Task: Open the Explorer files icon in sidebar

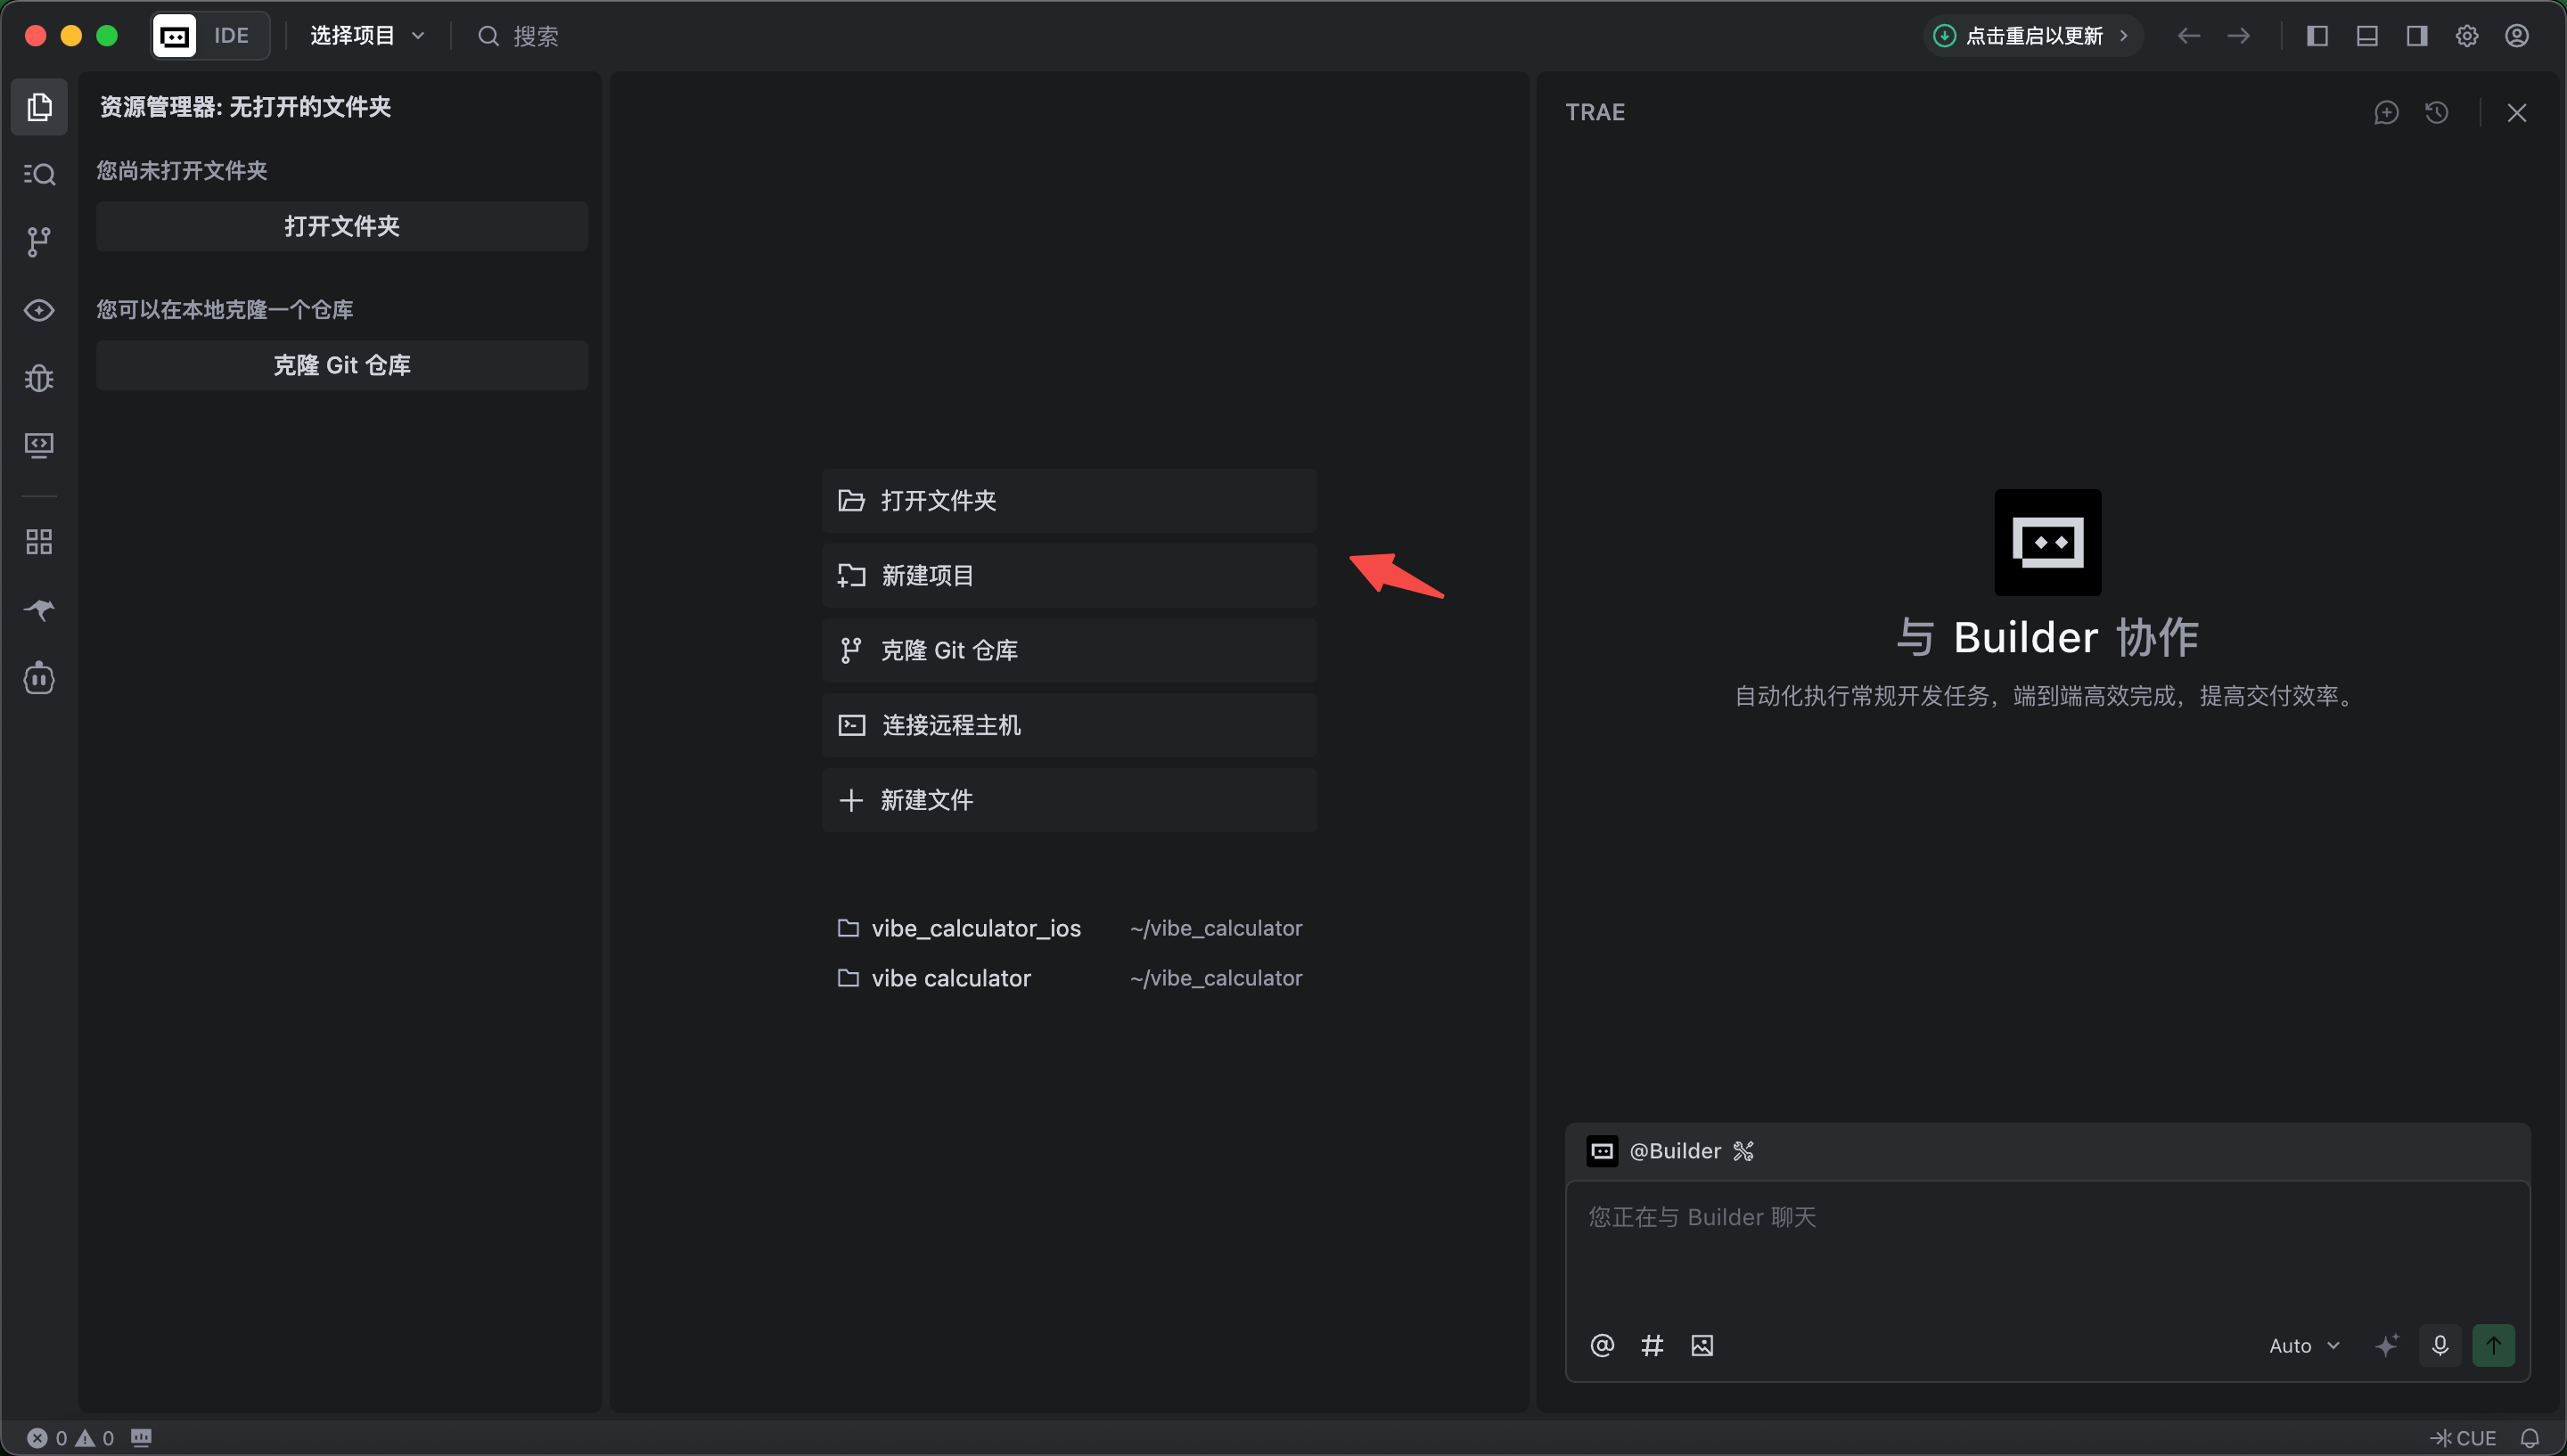Action: pos(39,107)
